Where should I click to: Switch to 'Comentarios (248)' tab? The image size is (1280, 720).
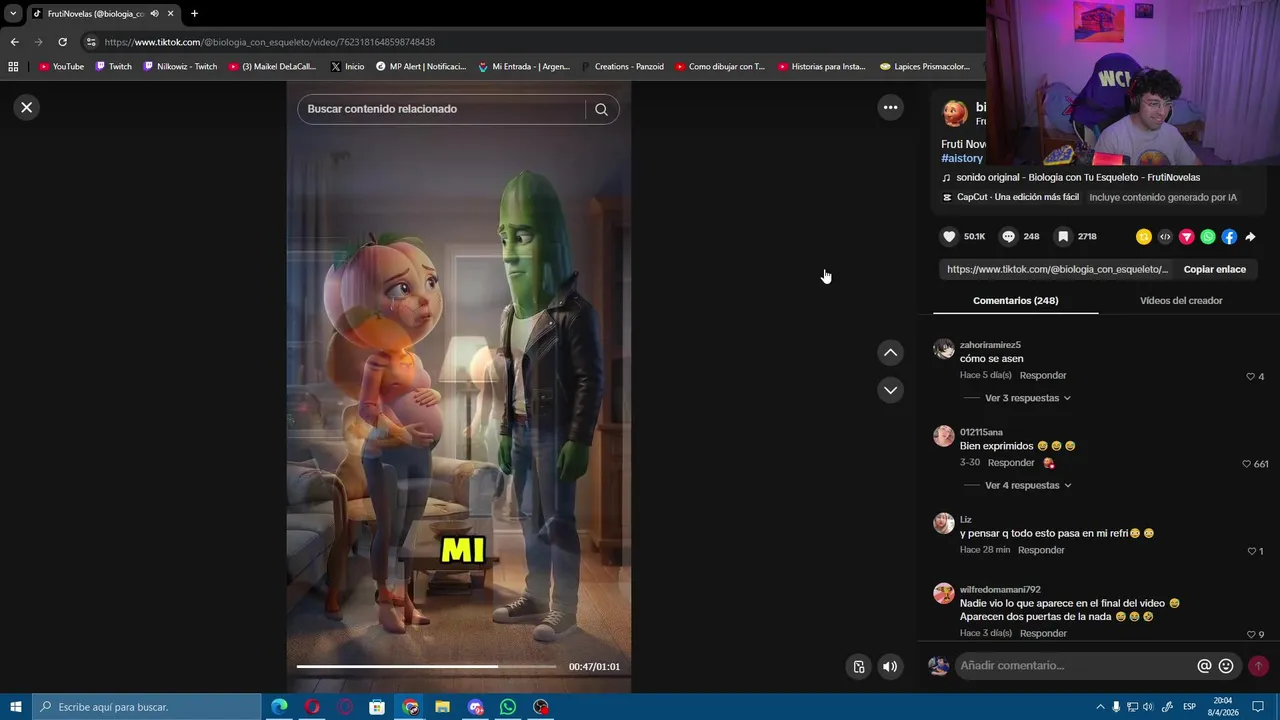[x=1015, y=300]
